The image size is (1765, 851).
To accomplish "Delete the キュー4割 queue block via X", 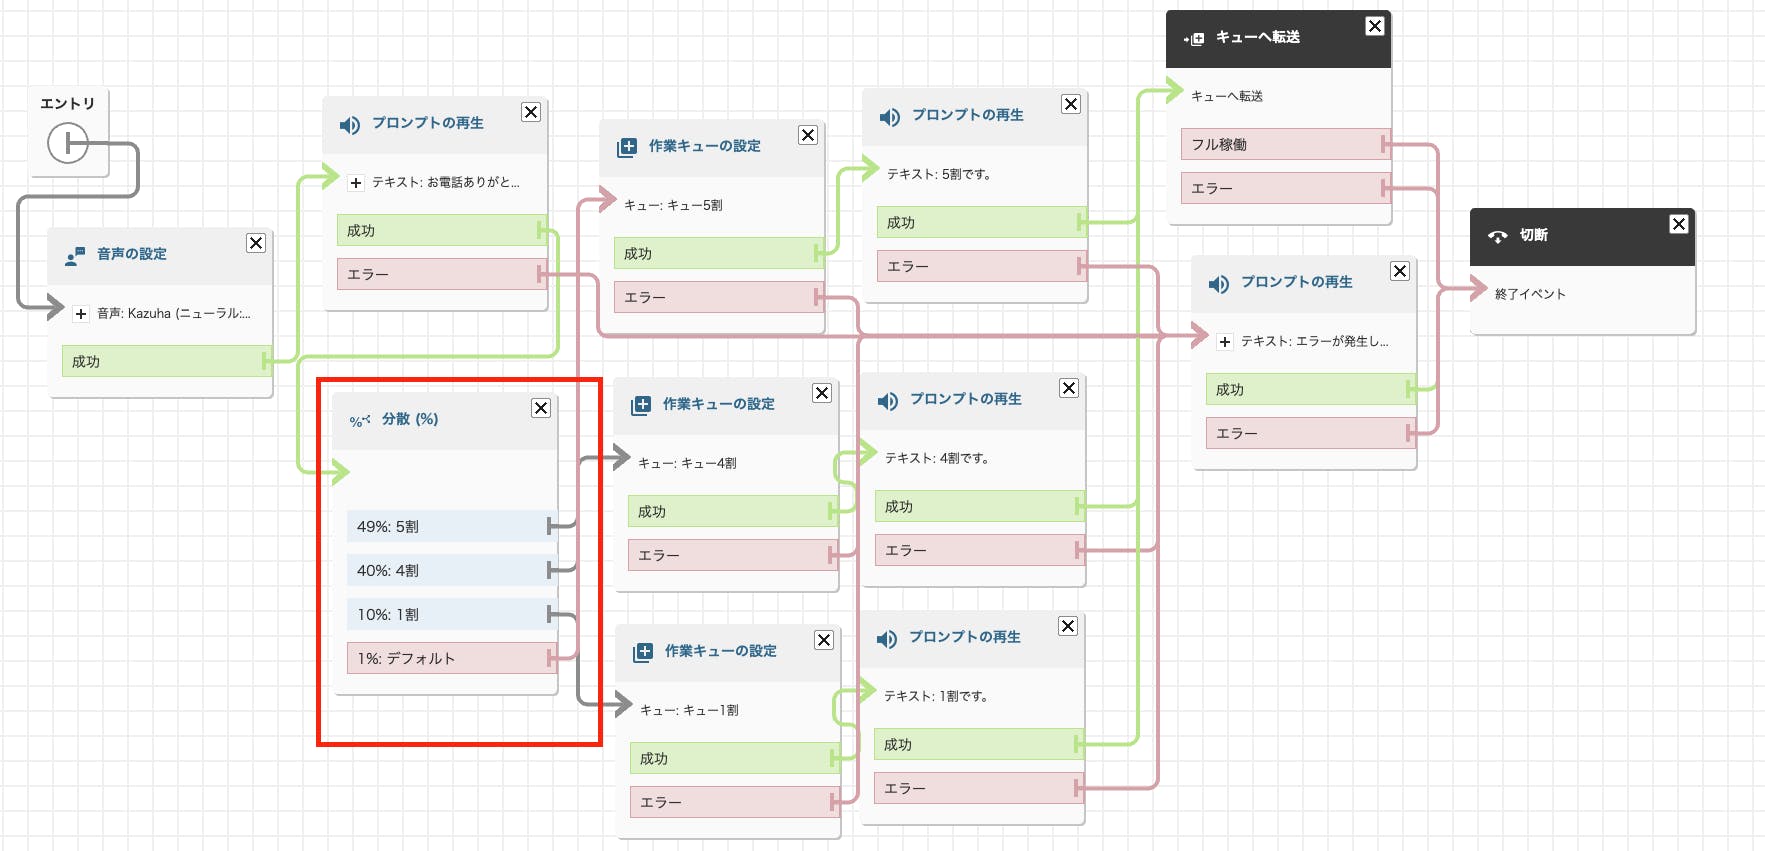I will tap(822, 393).
